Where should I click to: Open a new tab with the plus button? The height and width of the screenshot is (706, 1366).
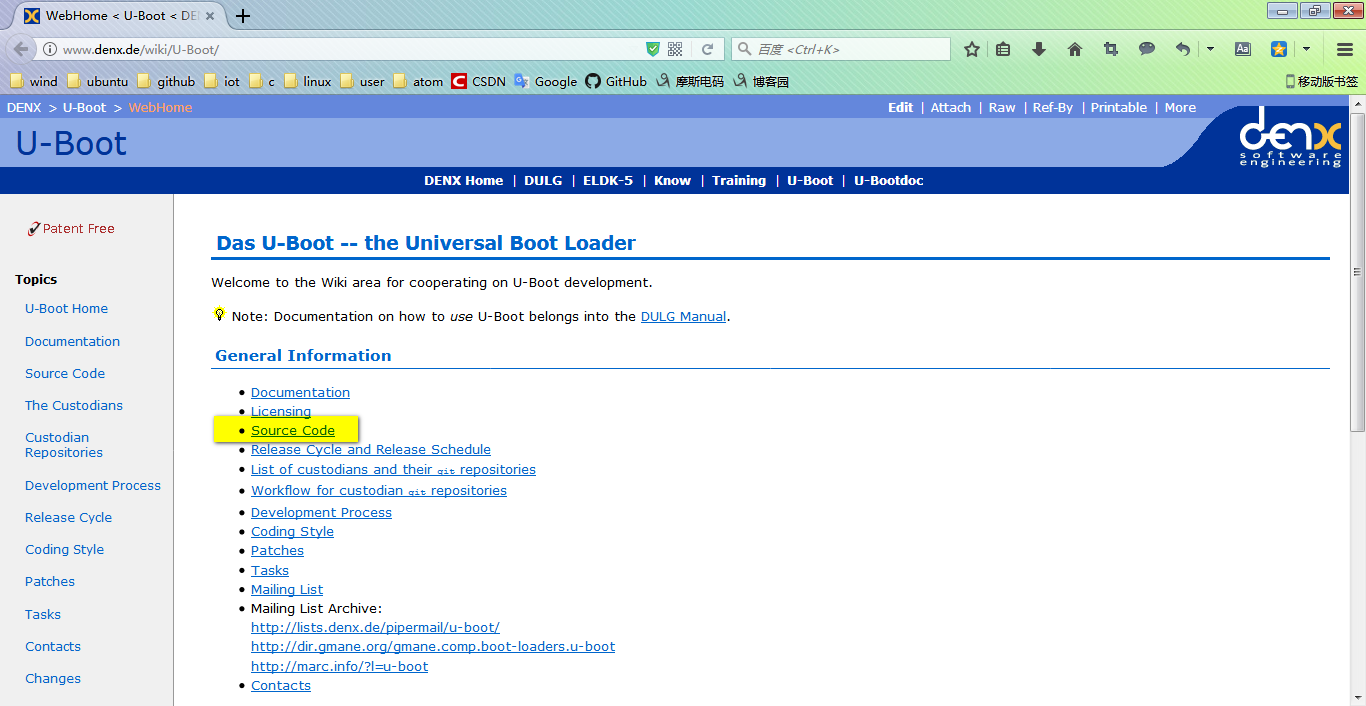(243, 16)
